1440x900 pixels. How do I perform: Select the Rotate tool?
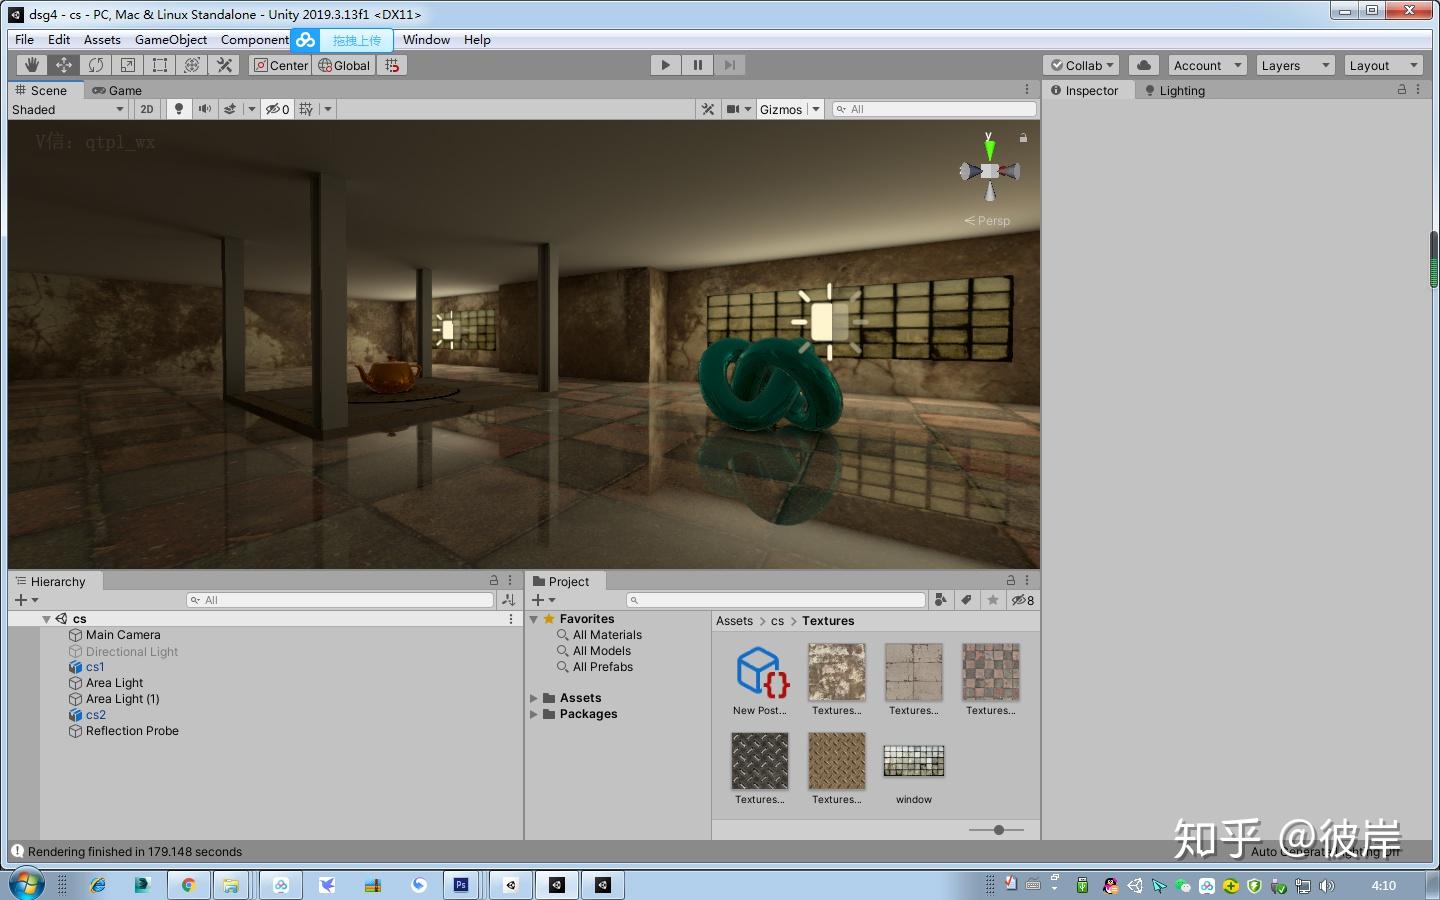[x=95, y=64]
